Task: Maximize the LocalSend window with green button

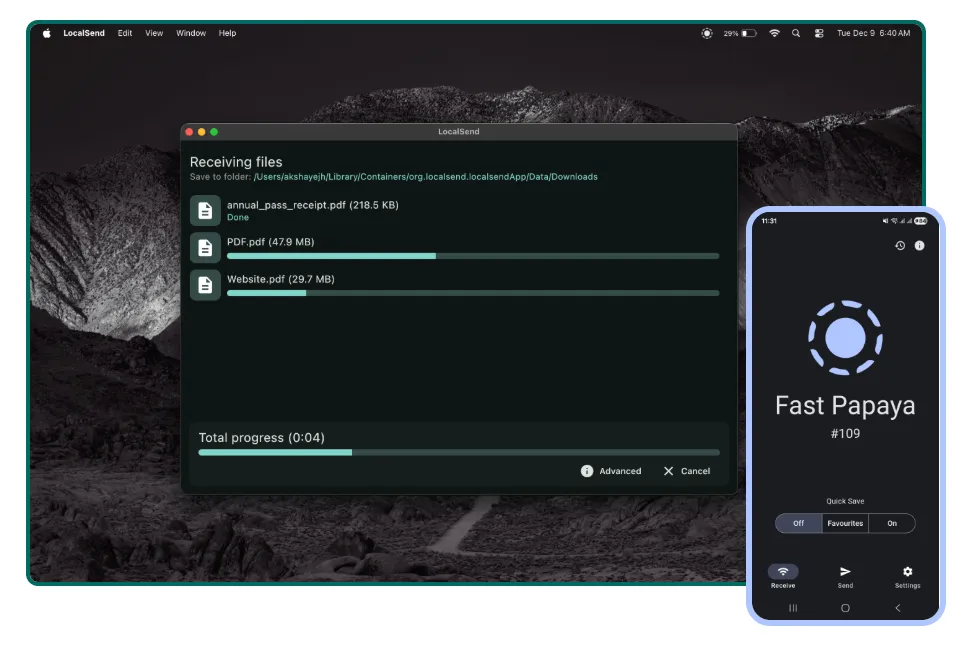Action: click(x=214, y=132)
